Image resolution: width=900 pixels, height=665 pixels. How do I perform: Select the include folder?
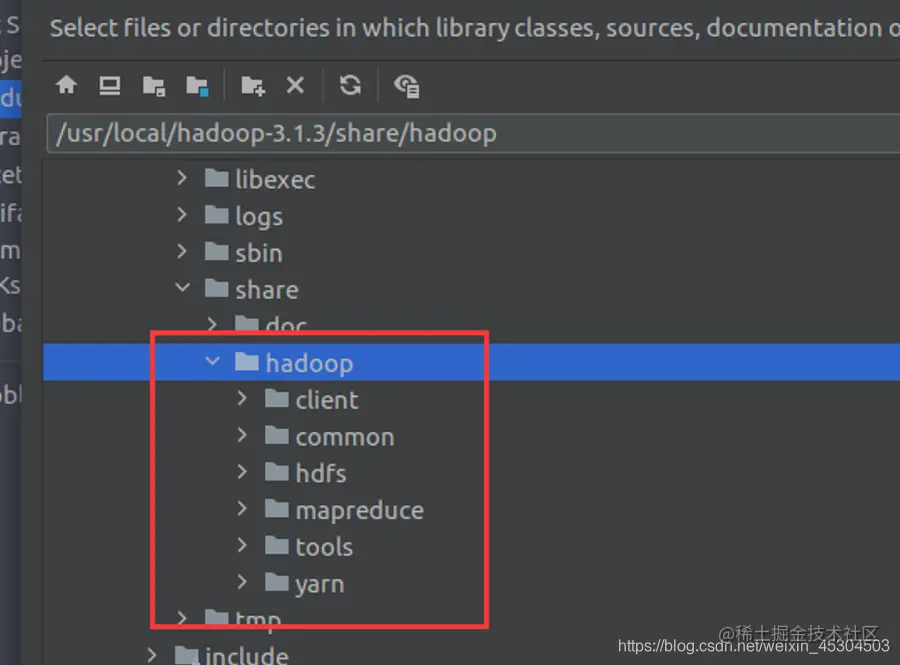232,655
